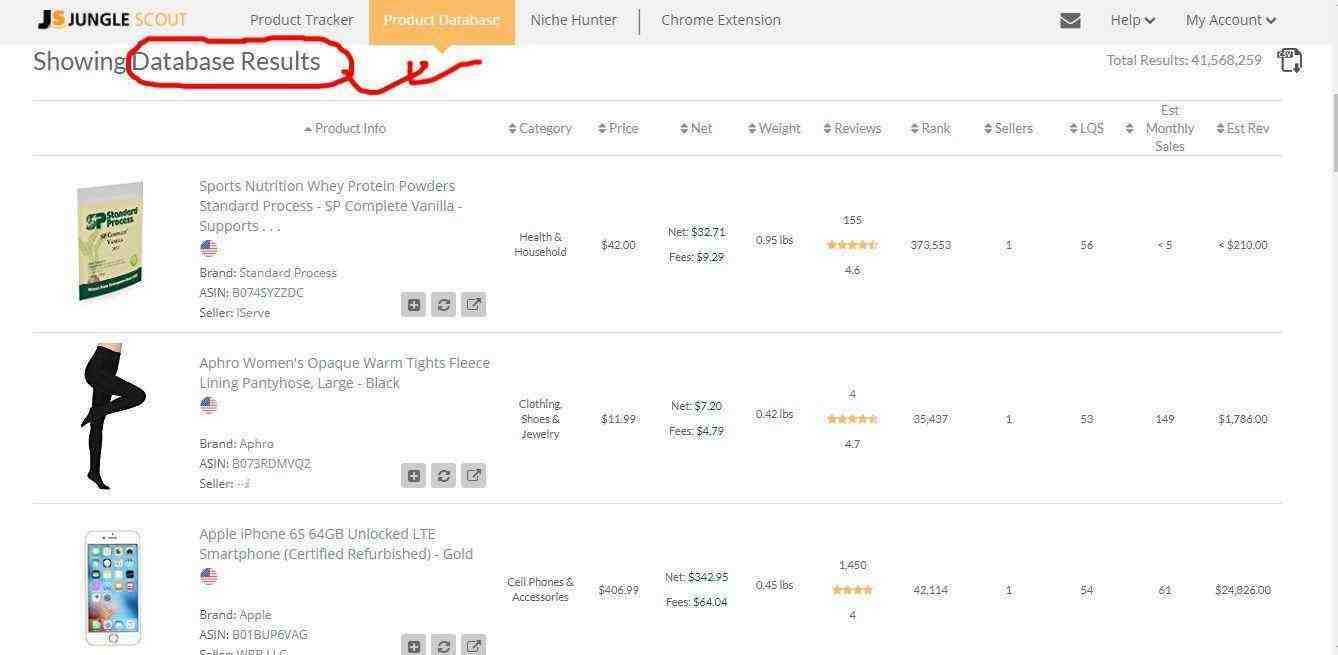Refresh data for Apple iPhone 6S
1338x655 pixels.
point(444,645)
